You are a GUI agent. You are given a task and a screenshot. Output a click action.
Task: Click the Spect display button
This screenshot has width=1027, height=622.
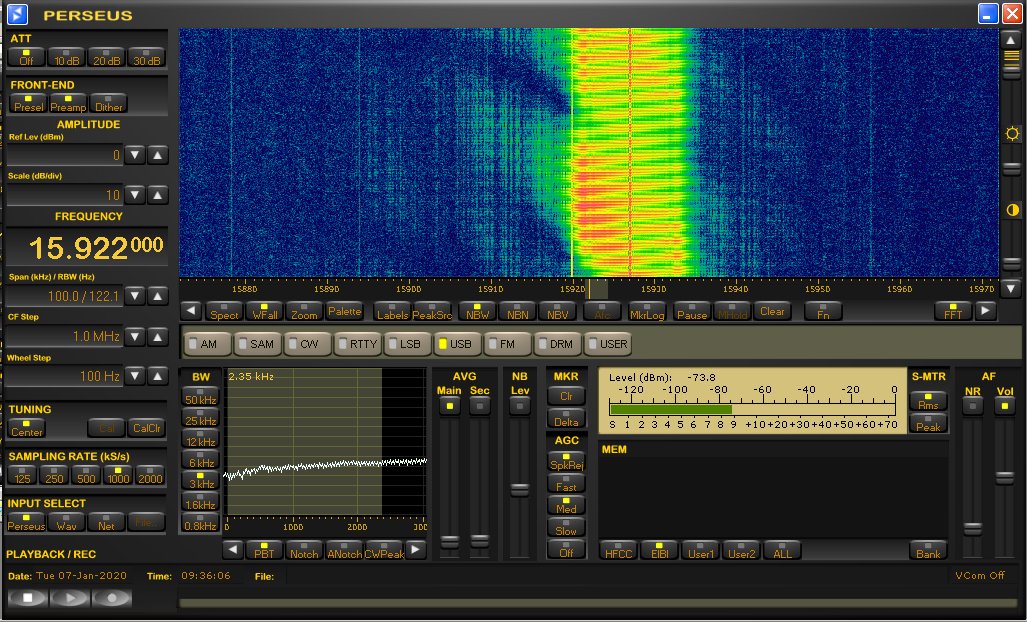tap(224, 311)
